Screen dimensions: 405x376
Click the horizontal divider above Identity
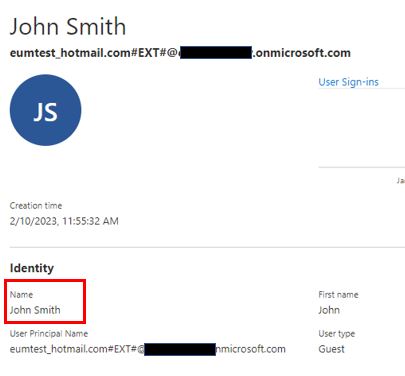(x=207, y=247)
